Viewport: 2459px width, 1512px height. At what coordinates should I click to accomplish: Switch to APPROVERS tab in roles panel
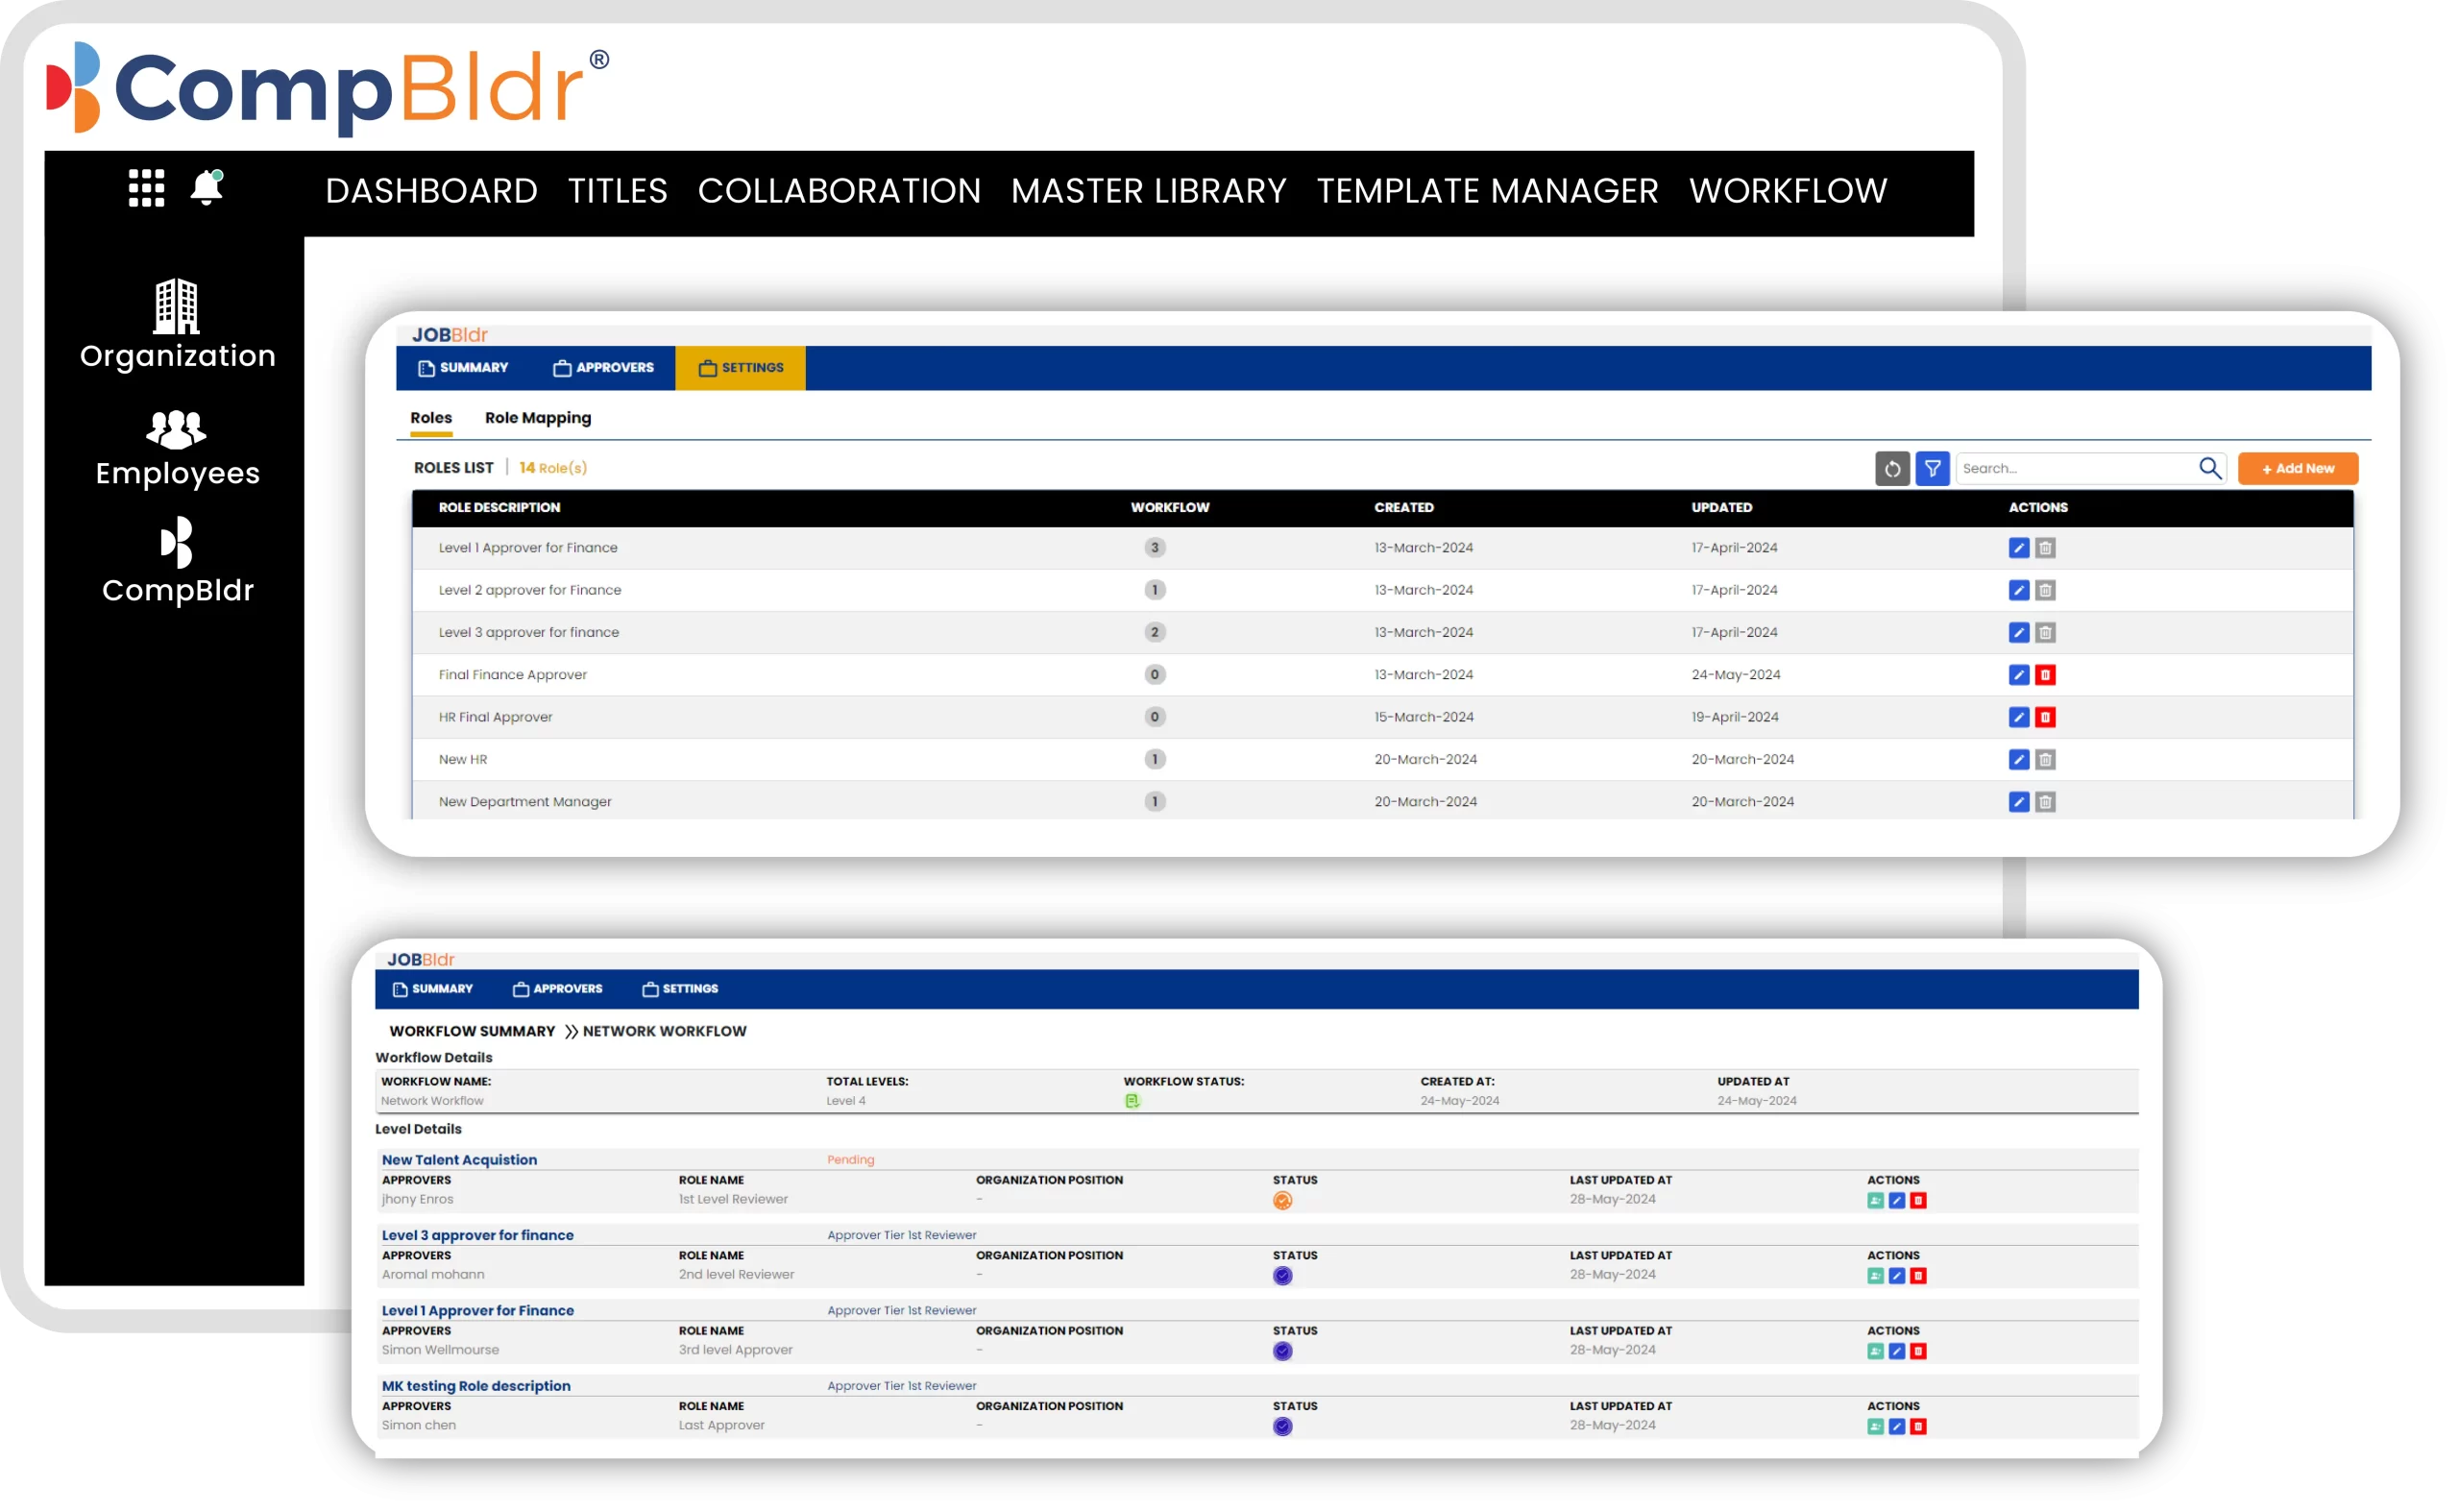pos(604,368)
